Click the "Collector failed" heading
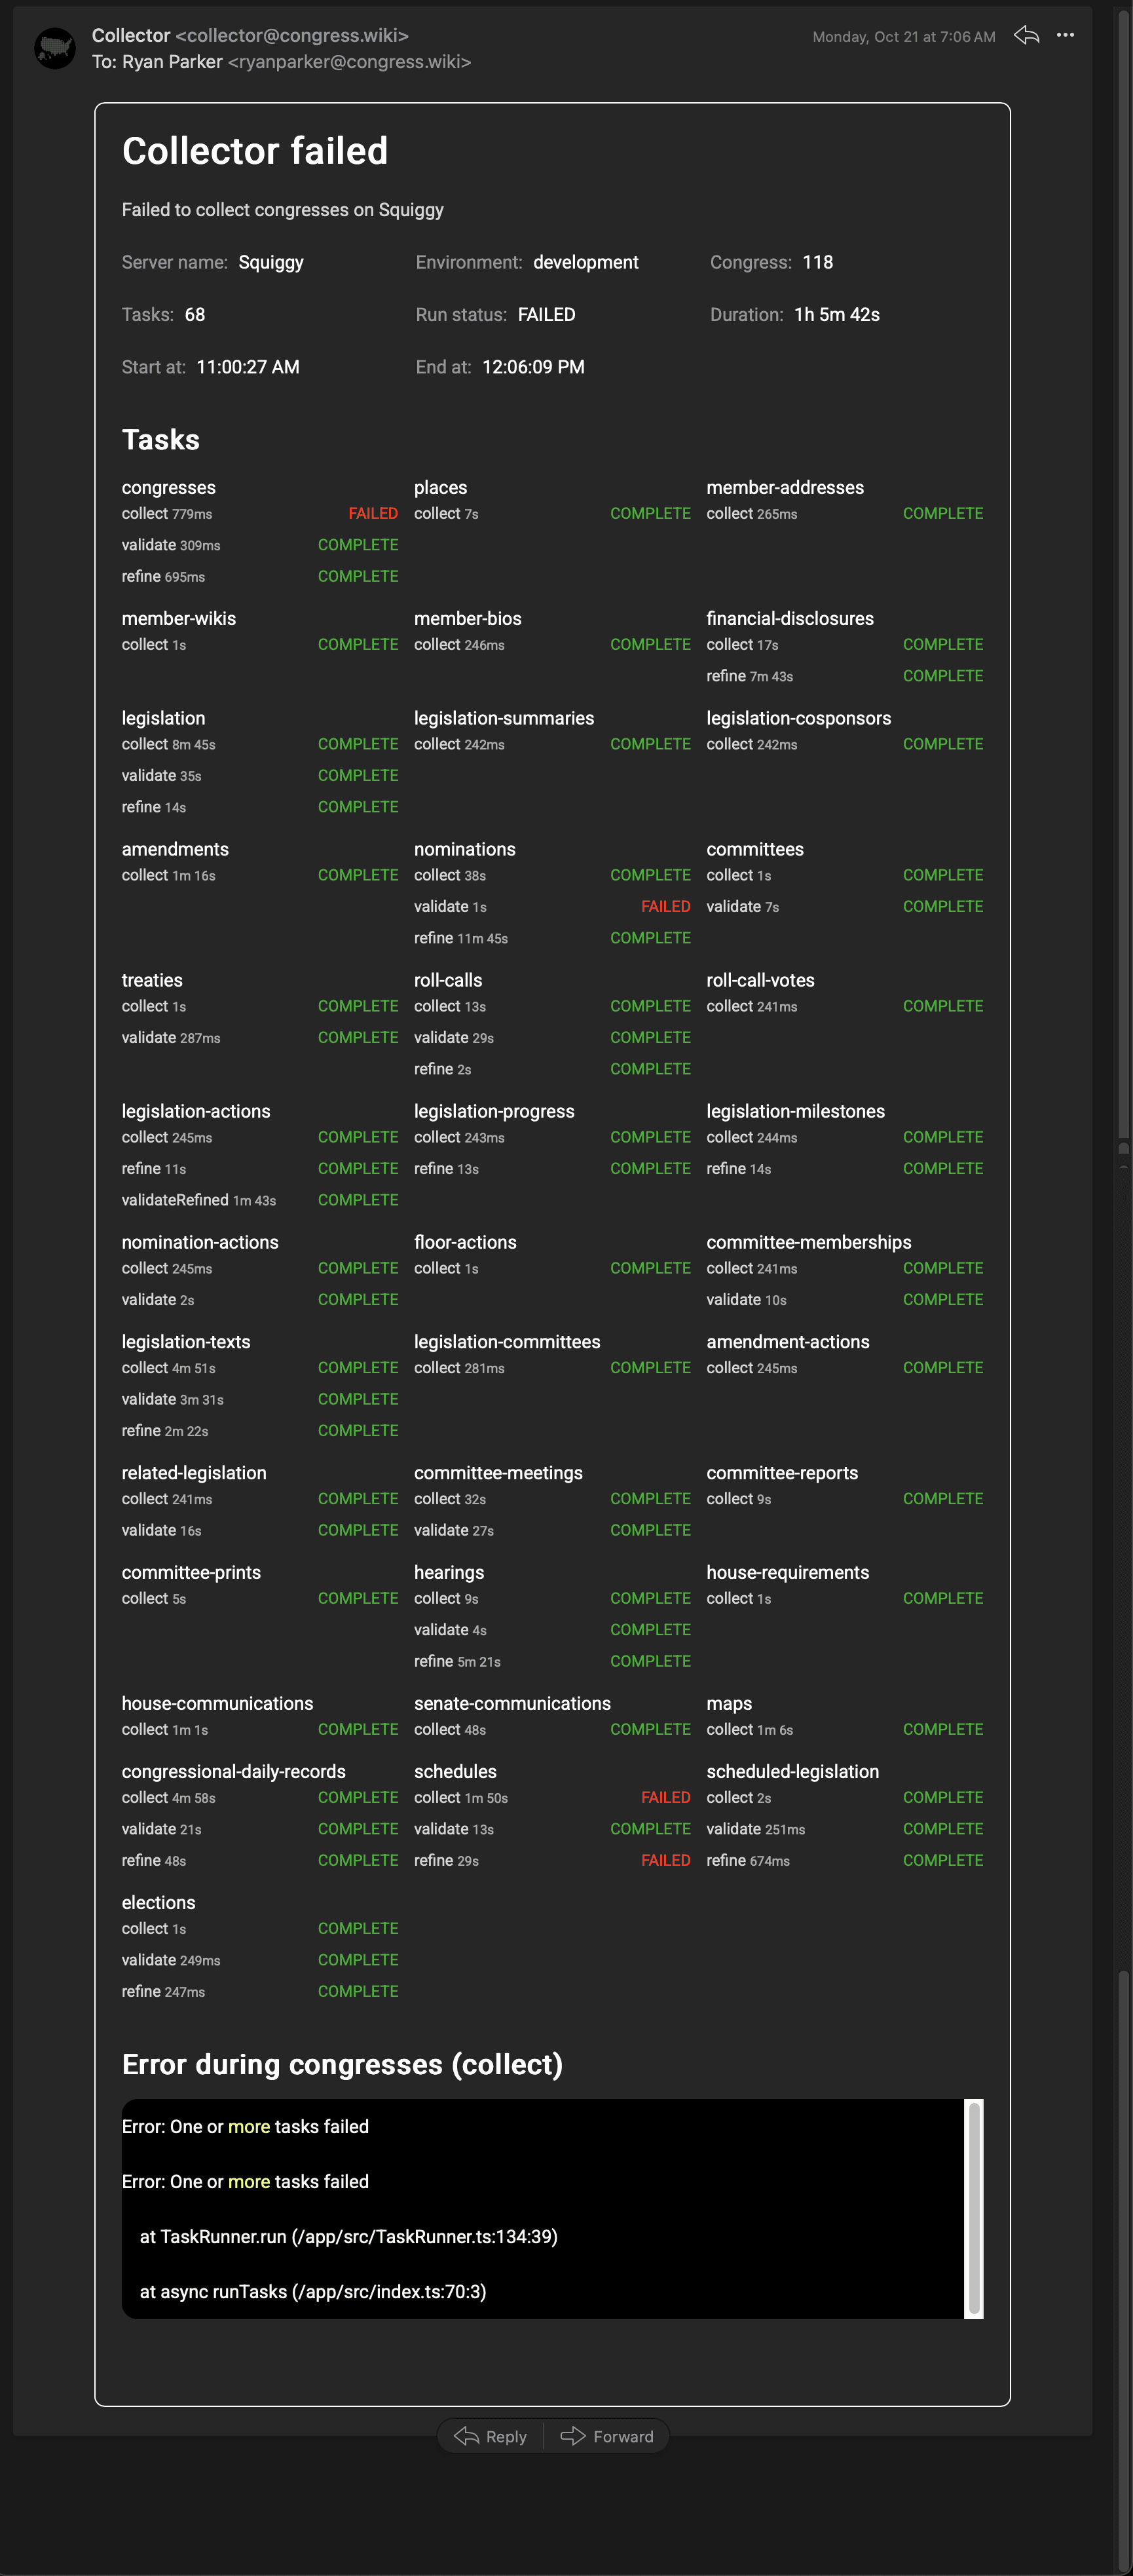 tap(255, 151)
